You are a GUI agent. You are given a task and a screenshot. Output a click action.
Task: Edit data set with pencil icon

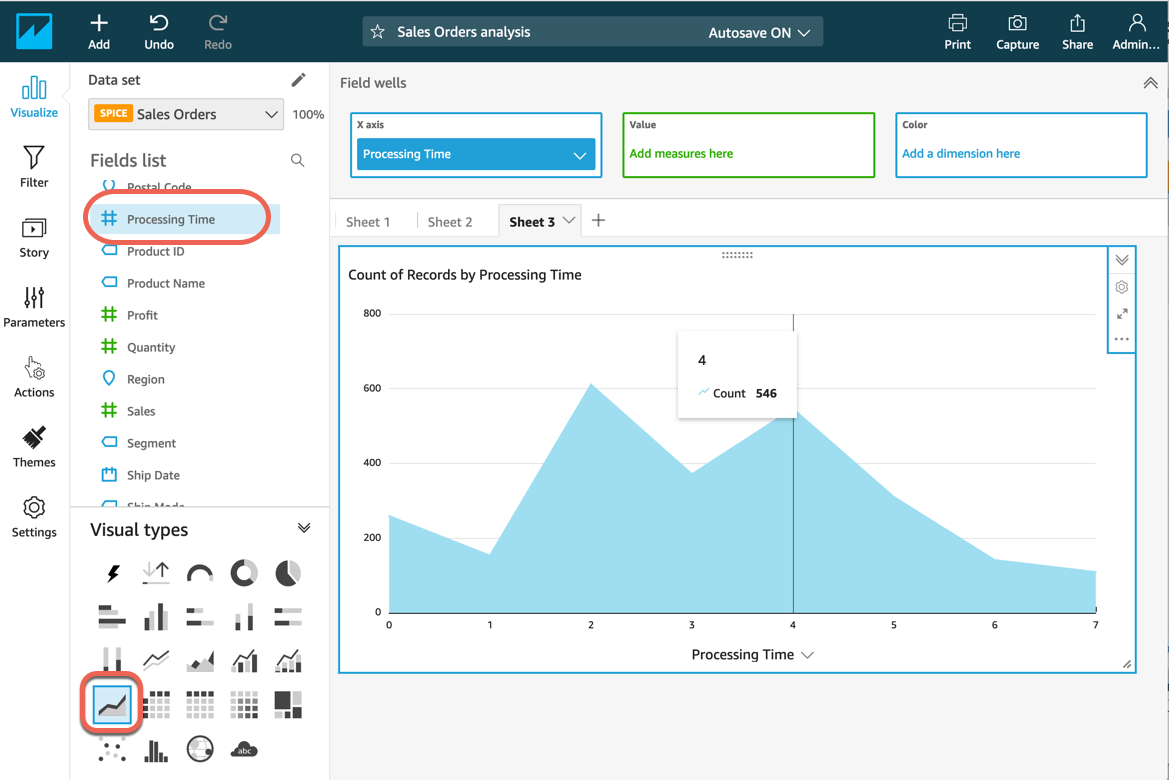click(298, 80)
